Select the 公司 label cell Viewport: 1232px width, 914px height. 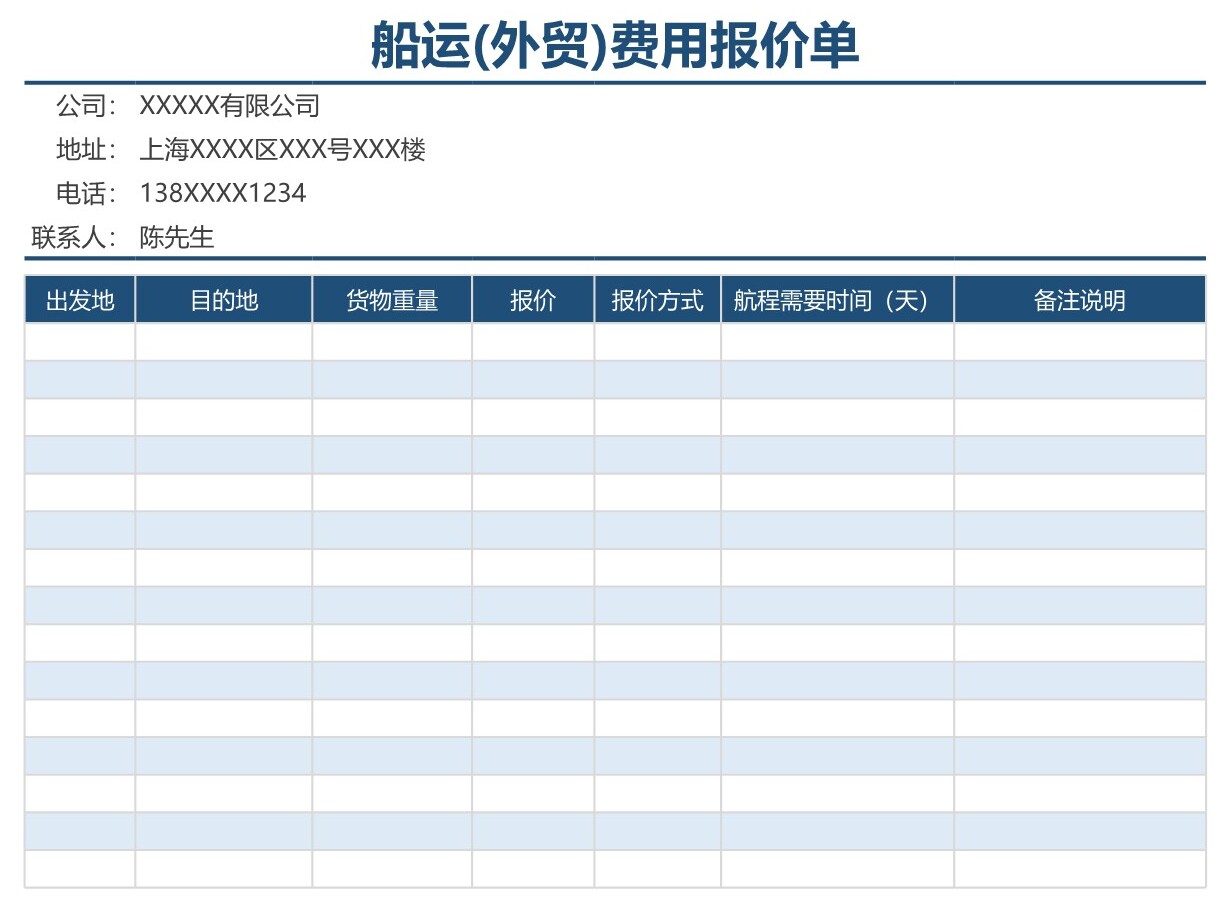(86, 105)
